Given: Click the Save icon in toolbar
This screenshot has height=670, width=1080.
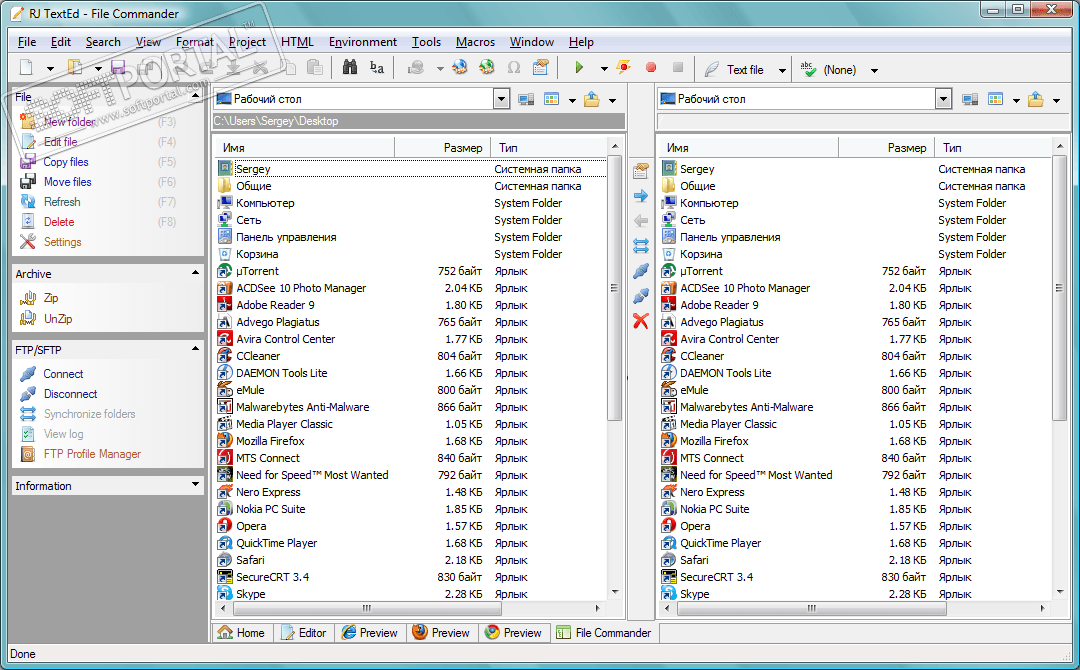Looking at the screenshot, I should [x=118, y=68].
